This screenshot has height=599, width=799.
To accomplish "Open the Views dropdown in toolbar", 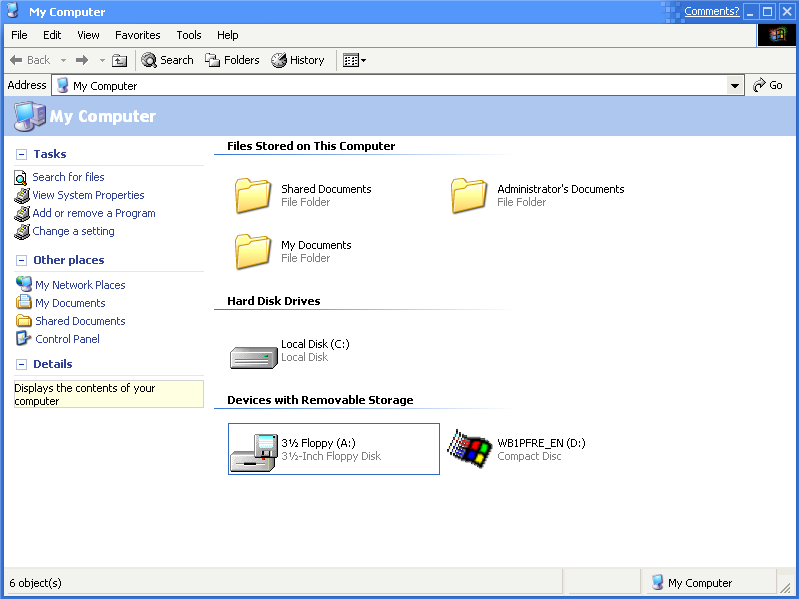I will click(354, 60).
